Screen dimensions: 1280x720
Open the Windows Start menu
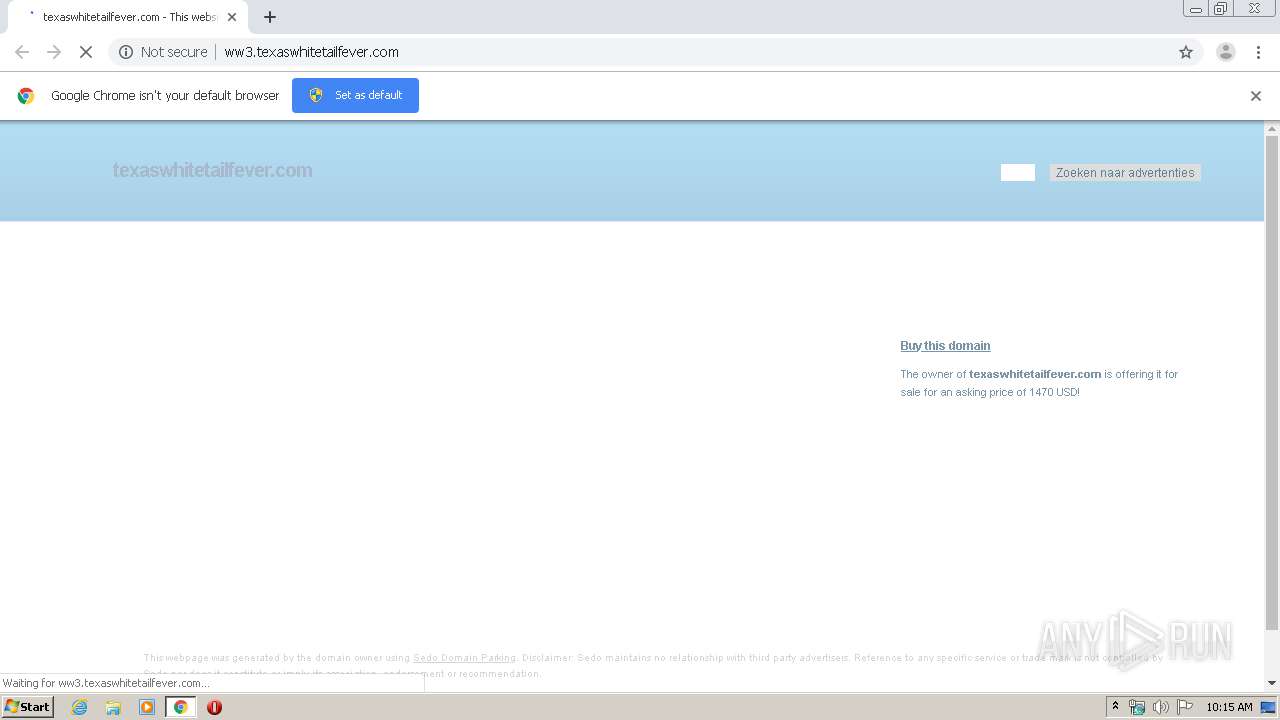coord(28,707)
